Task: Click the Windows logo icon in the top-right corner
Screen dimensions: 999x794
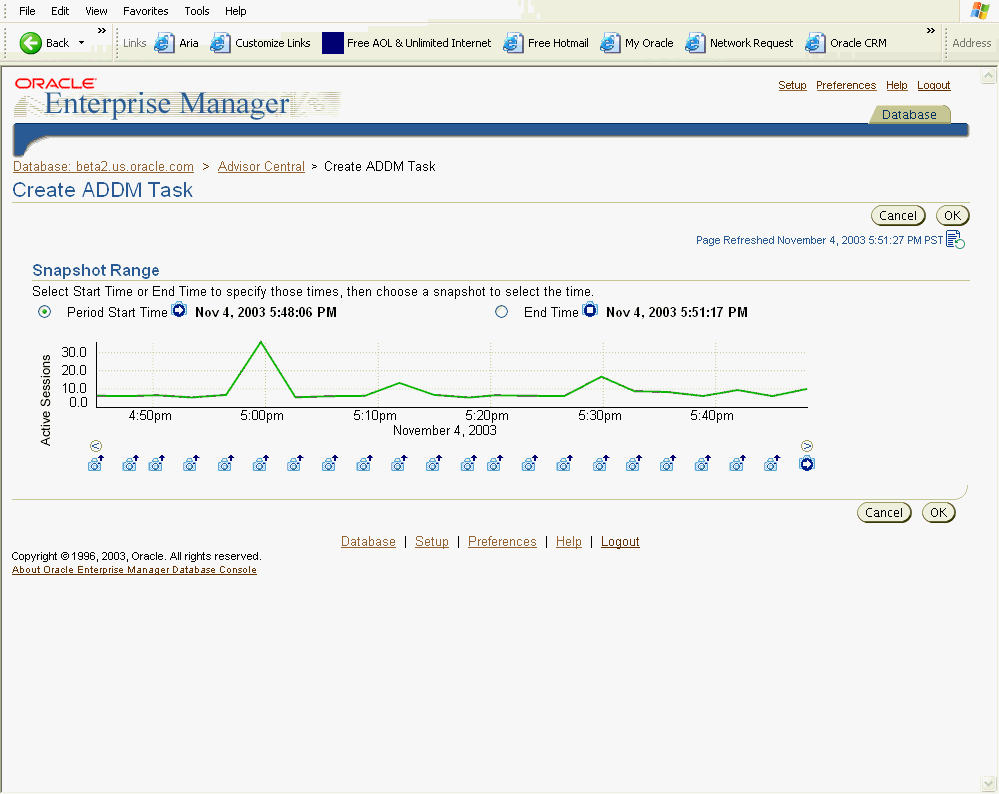Action: click(x=979, y=11)
